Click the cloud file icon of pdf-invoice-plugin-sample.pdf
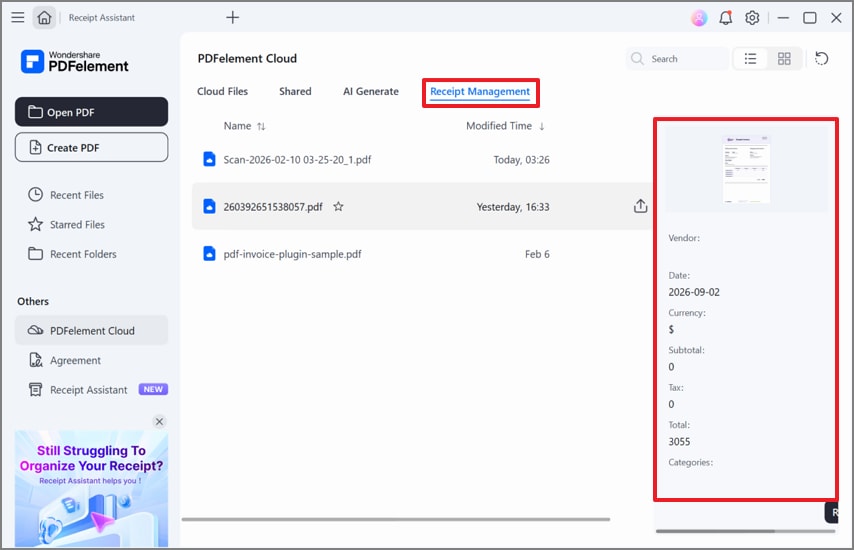Screen dimensions: 854x550 click(x=209, y=254)
